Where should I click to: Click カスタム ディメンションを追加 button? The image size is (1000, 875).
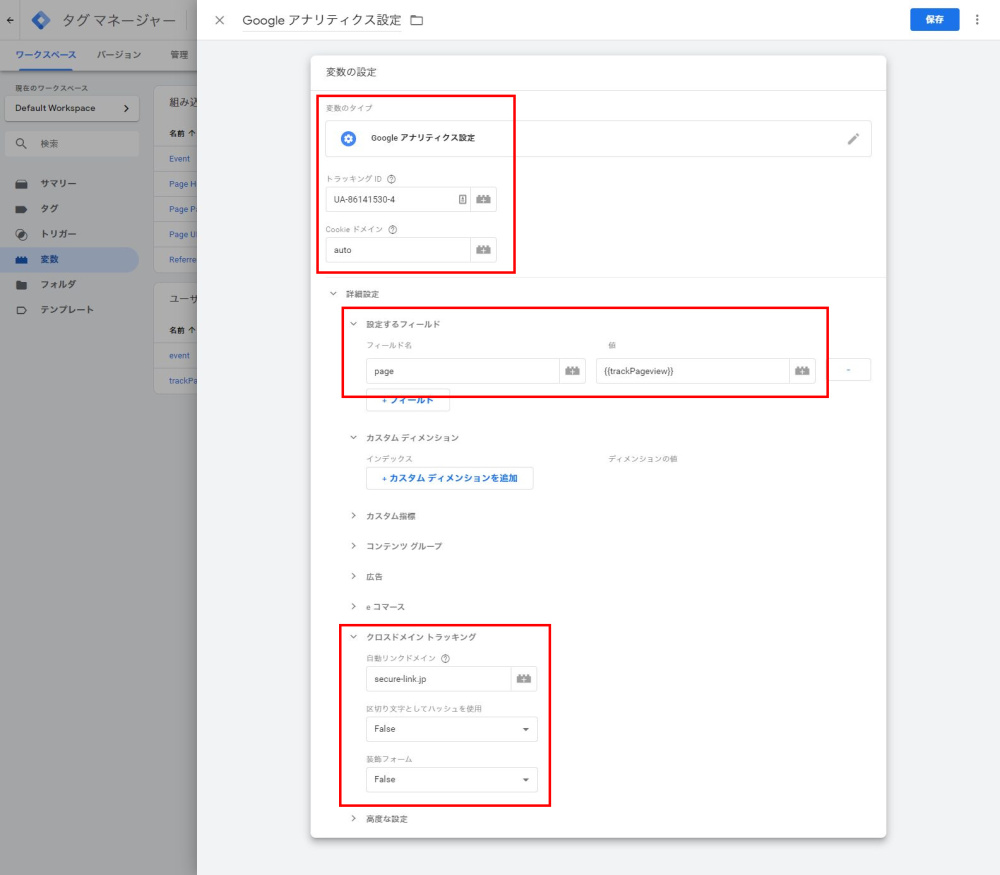coord(449,478)
